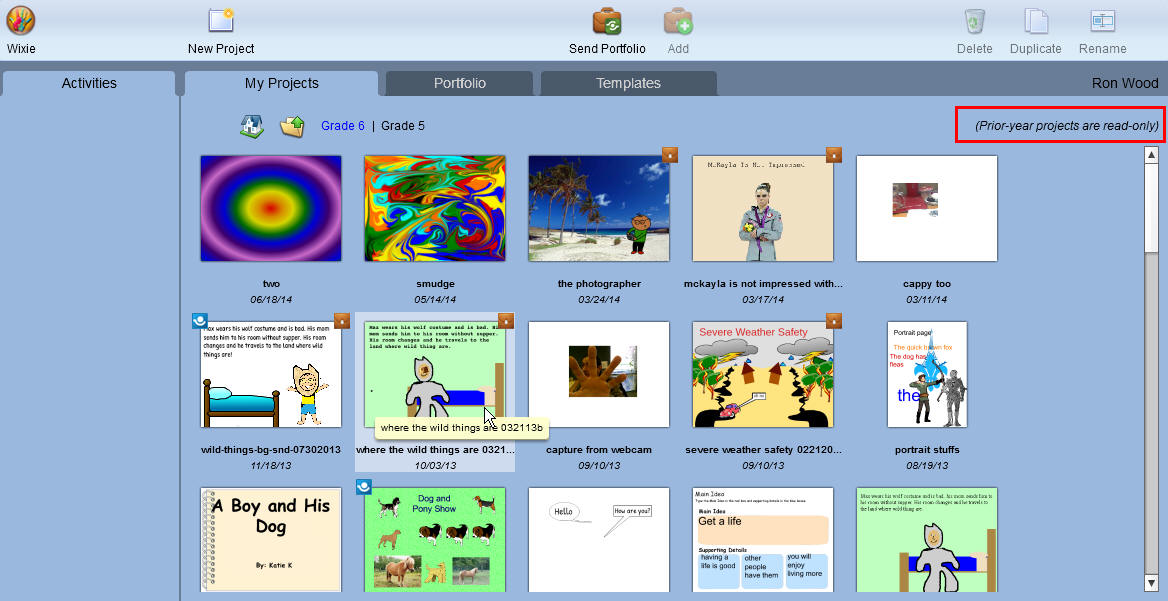This screenshot has height=601, width=1168.
Task: Select the wild-things-bg-snd-07302013 thumbnail
Action: [x=271, y=375]
